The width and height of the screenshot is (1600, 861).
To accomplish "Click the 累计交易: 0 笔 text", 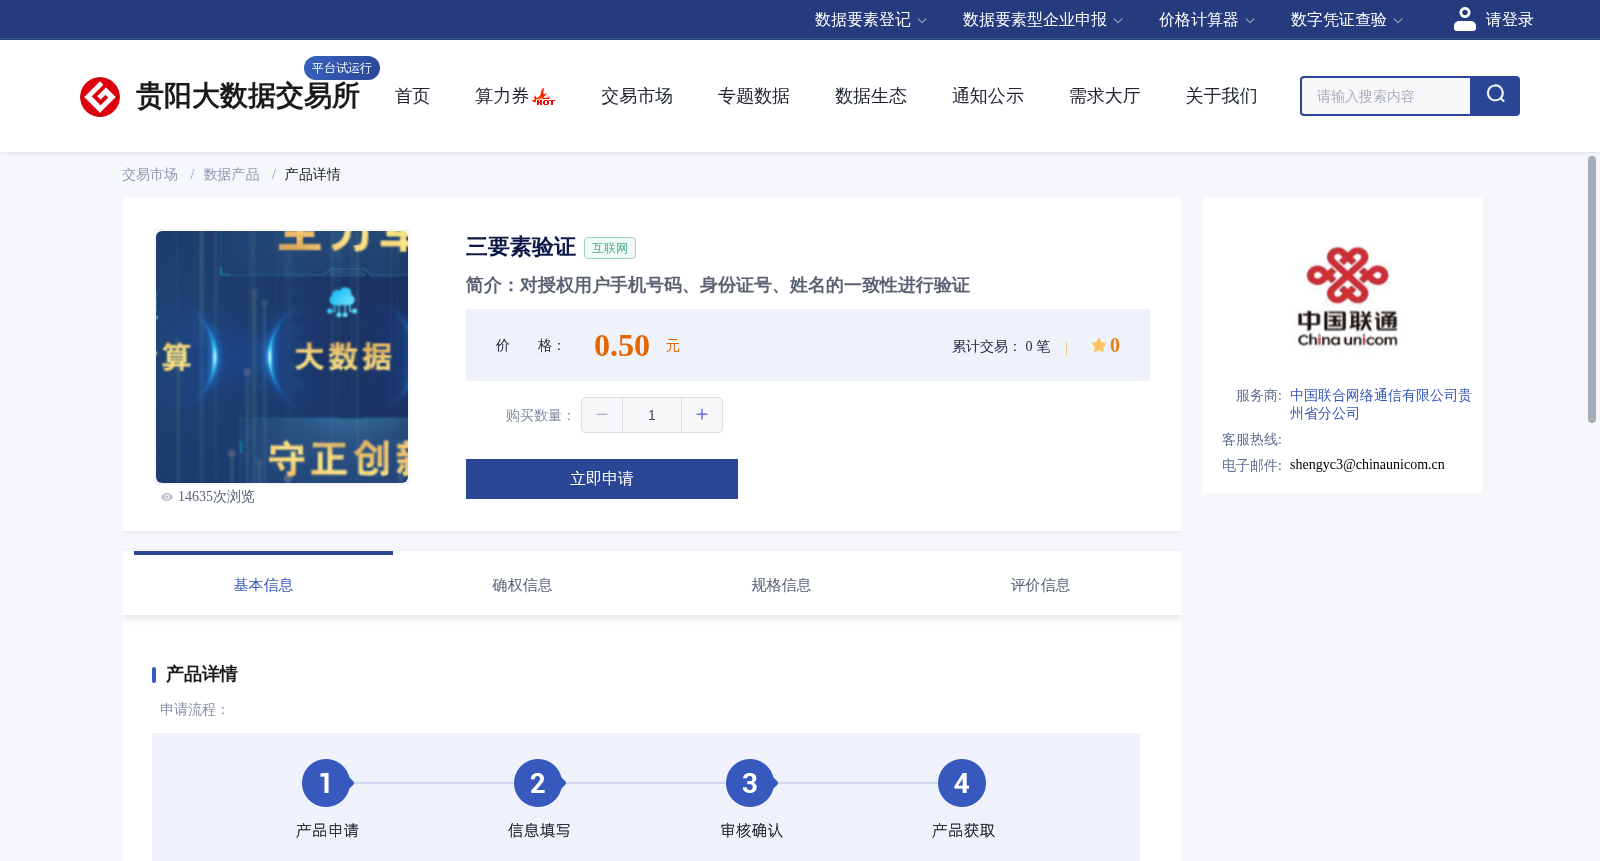I will coord(1001,347).
